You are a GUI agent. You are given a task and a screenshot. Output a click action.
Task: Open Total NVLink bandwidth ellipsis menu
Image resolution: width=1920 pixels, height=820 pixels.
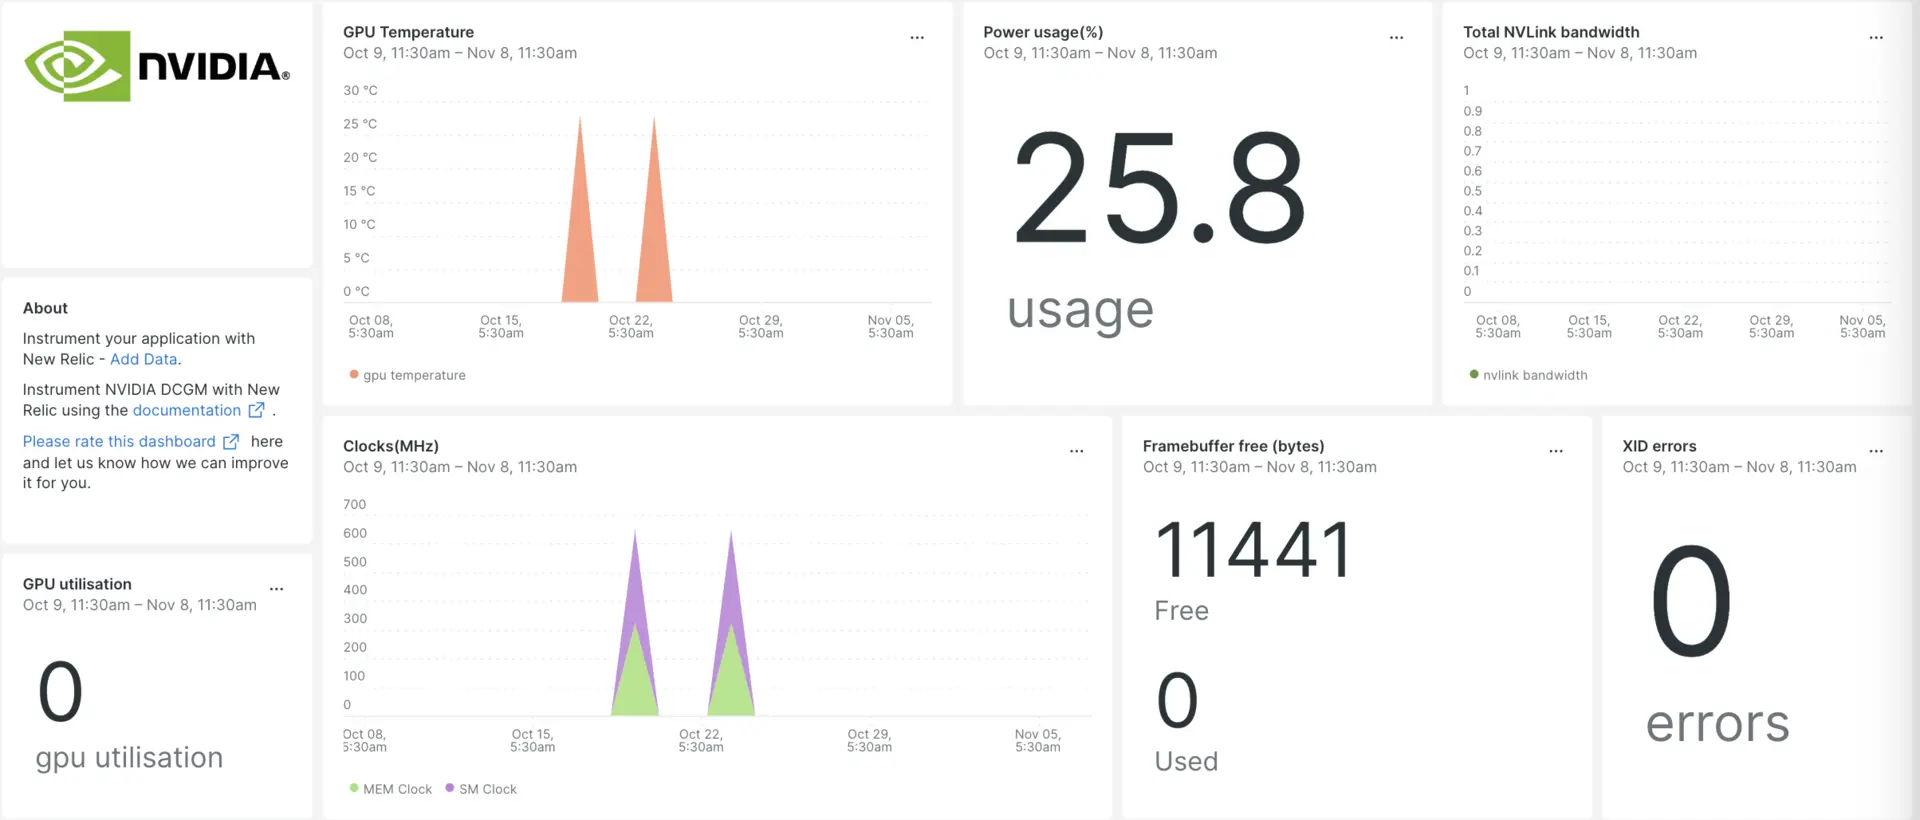click(1876, 38)
